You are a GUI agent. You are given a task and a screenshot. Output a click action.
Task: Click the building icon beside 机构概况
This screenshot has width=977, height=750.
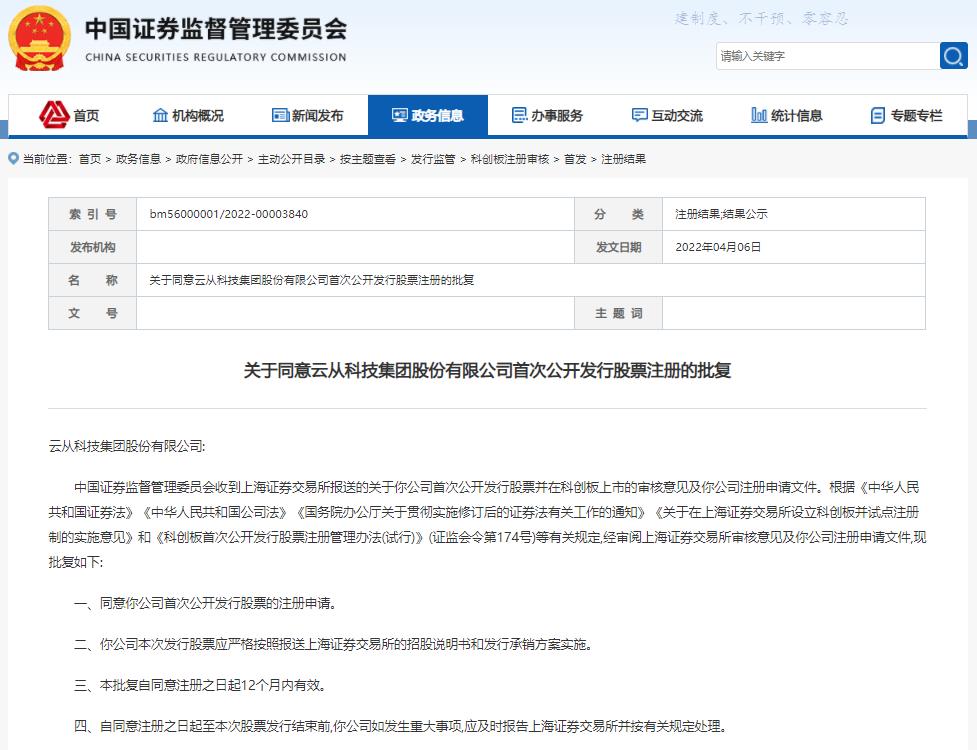click(x=160, y=115)
